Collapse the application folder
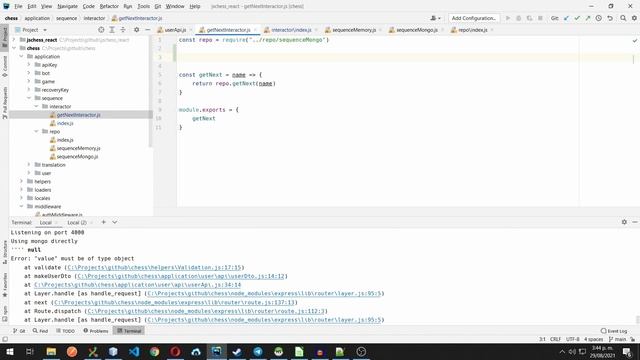 [x=22, y=56]
